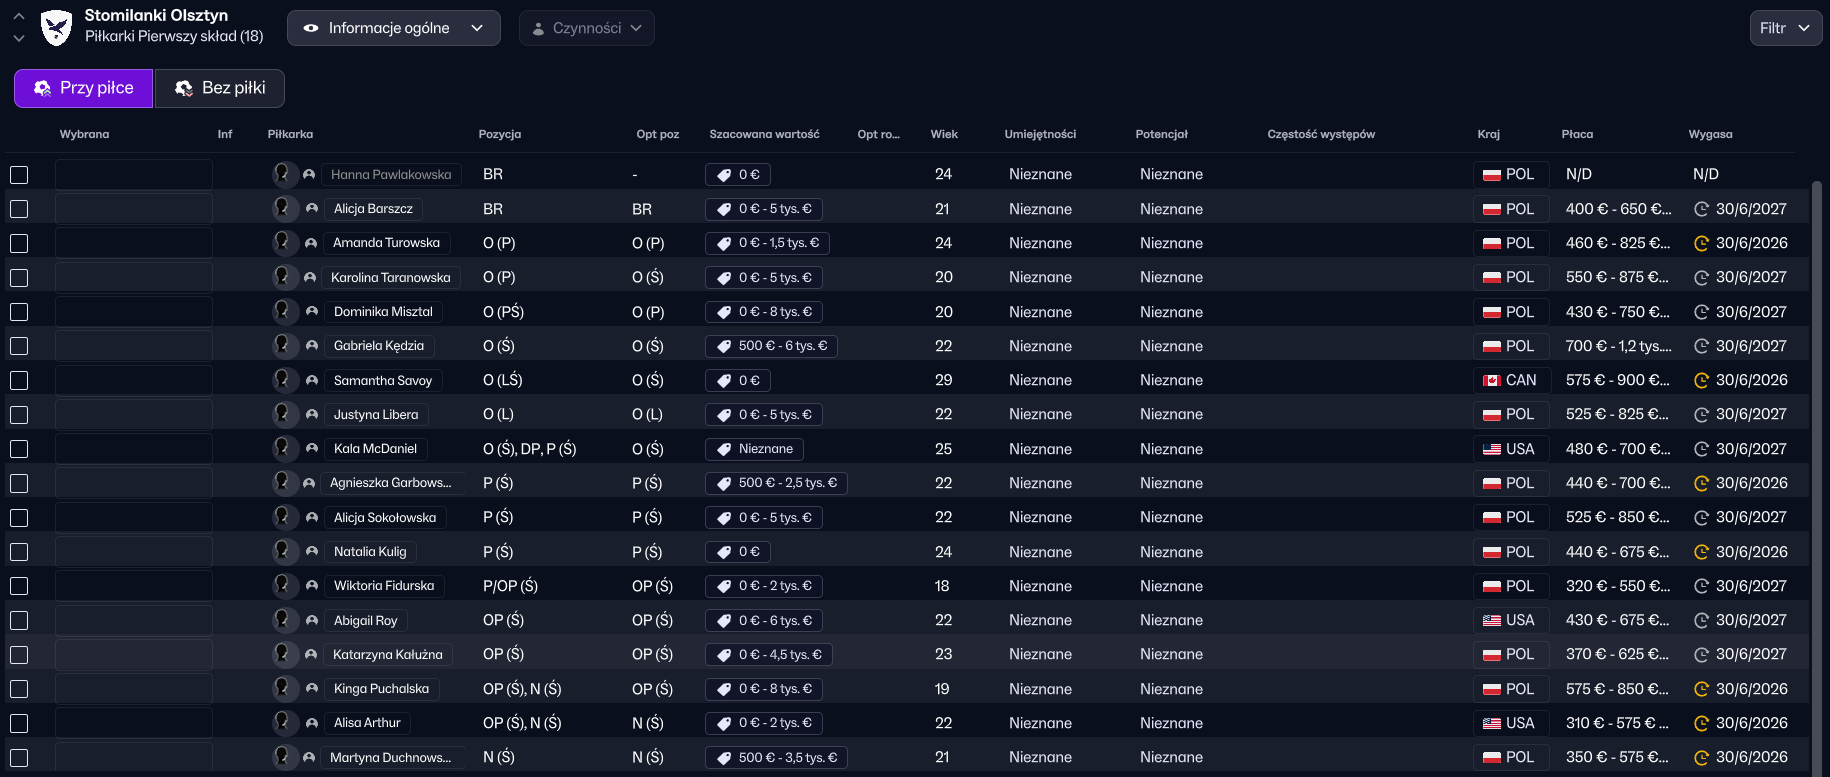Click contract expiry icon in Alicja Barszcz's row
Viewport: 1830px width, 777px height.
click(1701, 209)
